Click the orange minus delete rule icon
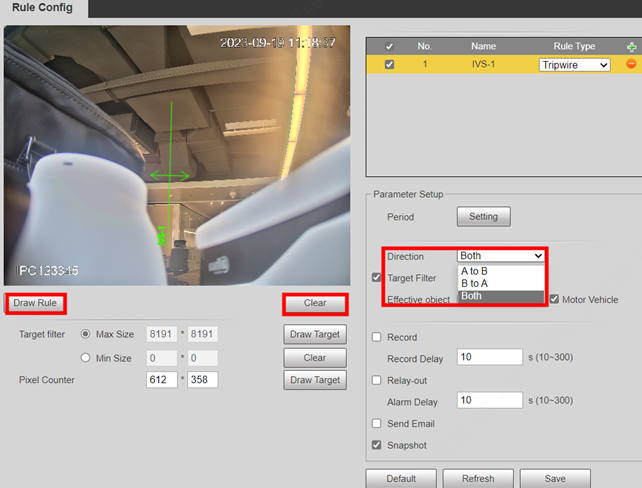The height and width of the screenshot is (488, 642). (631, 64)
